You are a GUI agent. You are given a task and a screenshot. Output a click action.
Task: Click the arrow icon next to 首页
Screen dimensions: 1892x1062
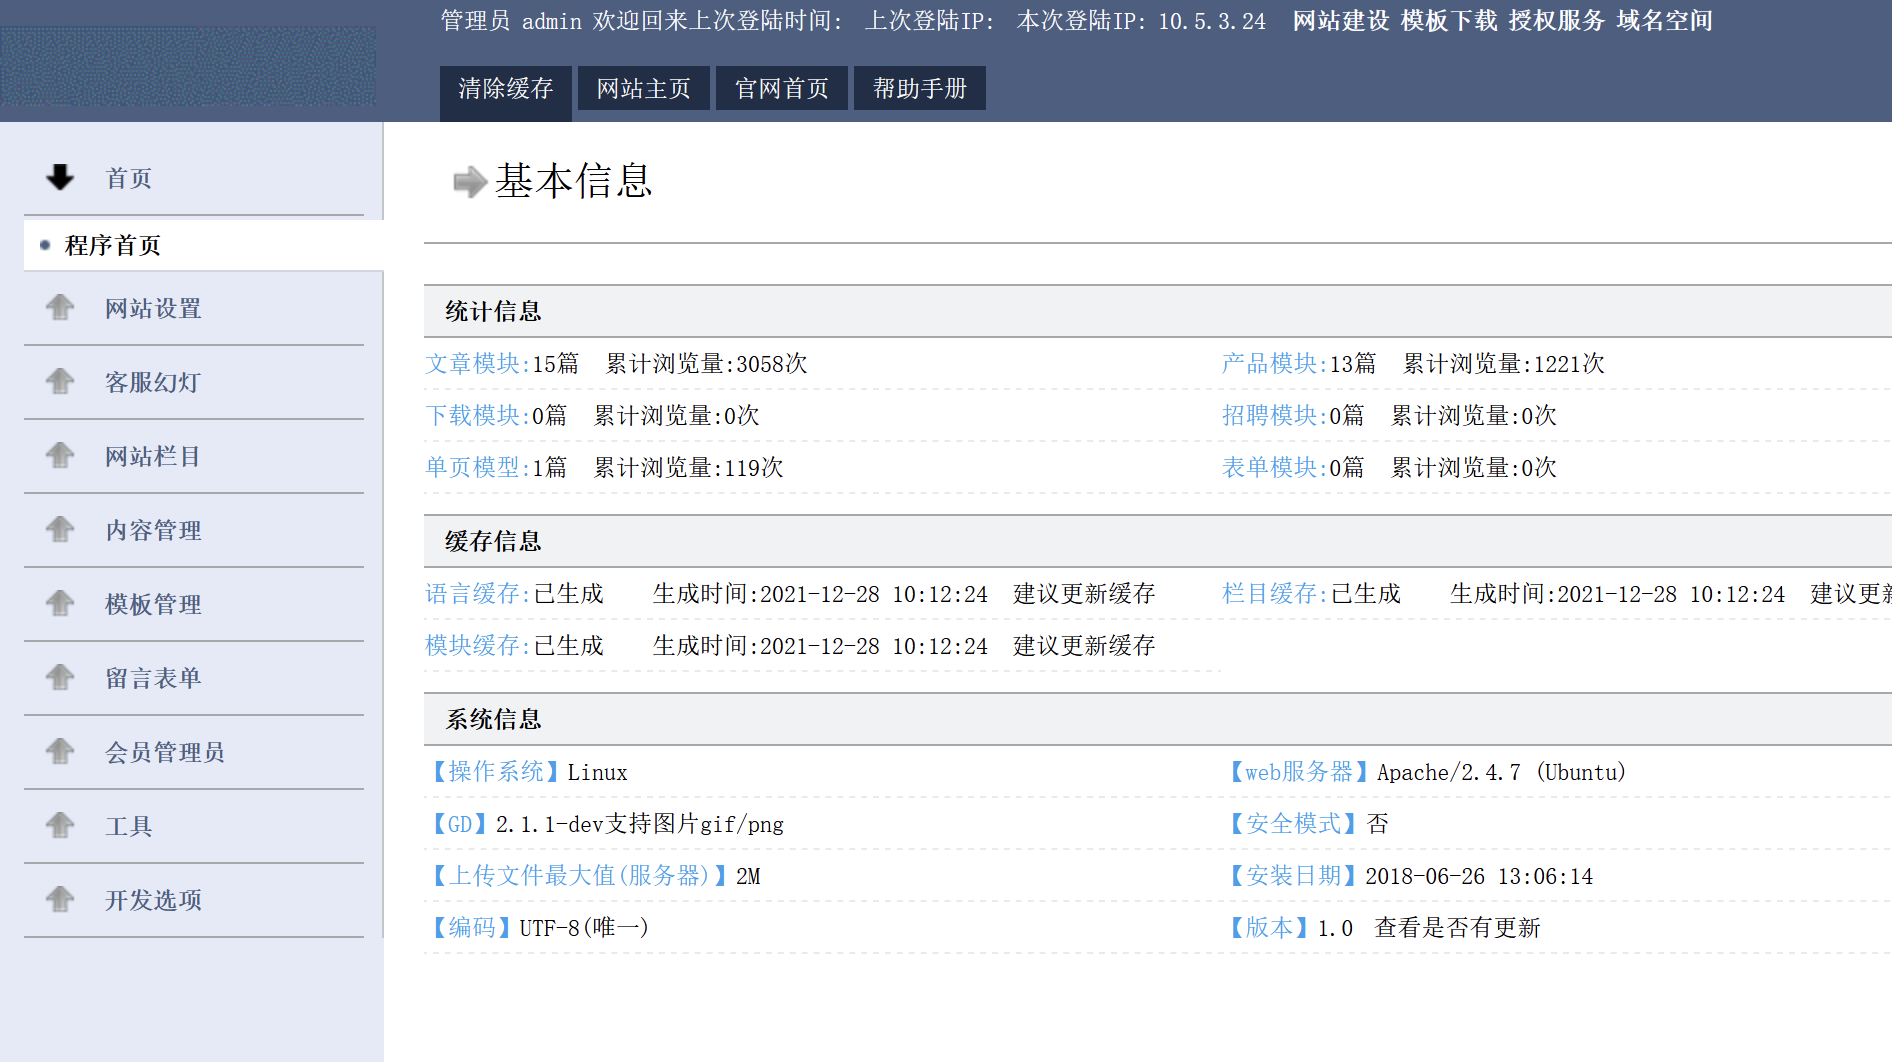[x=59, y=177]
